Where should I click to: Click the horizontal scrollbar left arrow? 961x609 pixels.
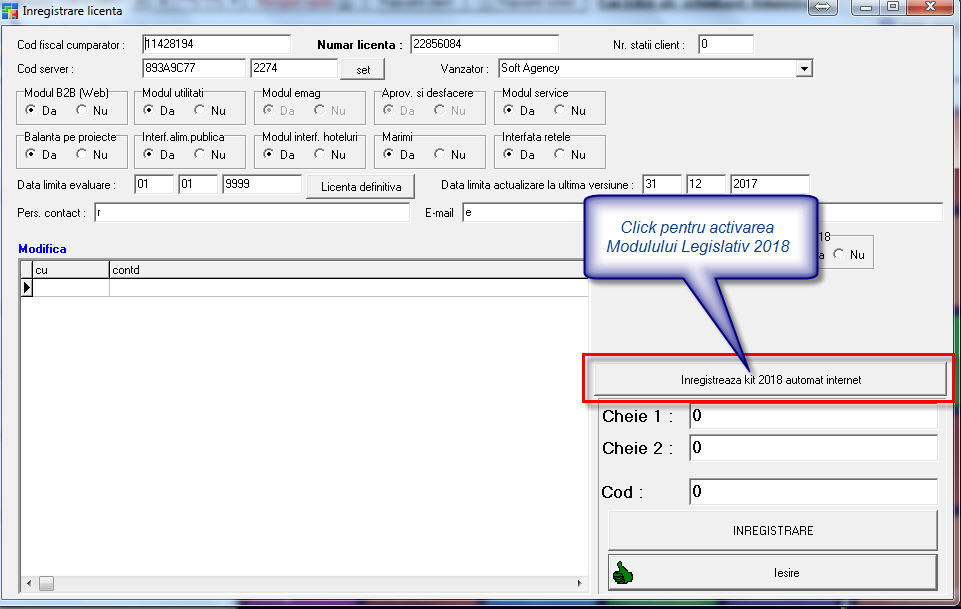(x=27, y=583)
